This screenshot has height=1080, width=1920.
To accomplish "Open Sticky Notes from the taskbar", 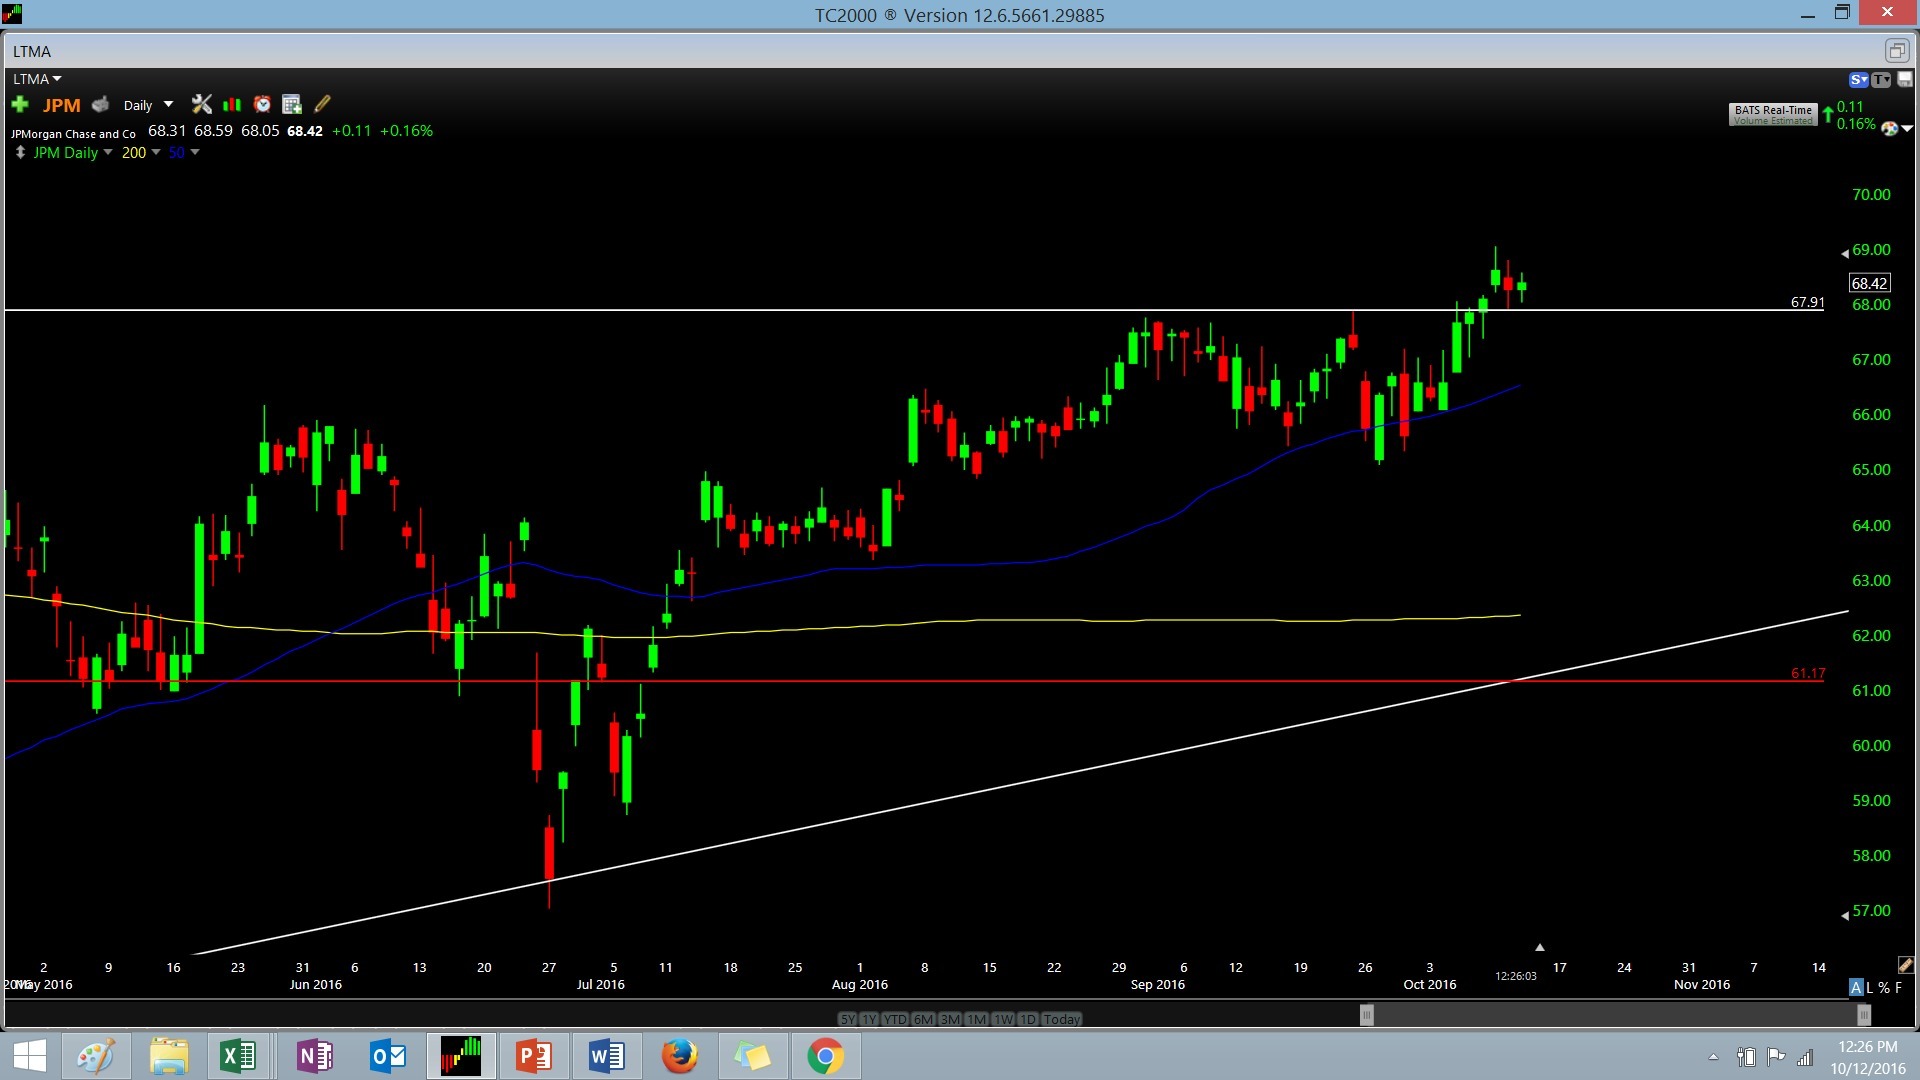I will pyautogui.click(x=753, y=1056).
